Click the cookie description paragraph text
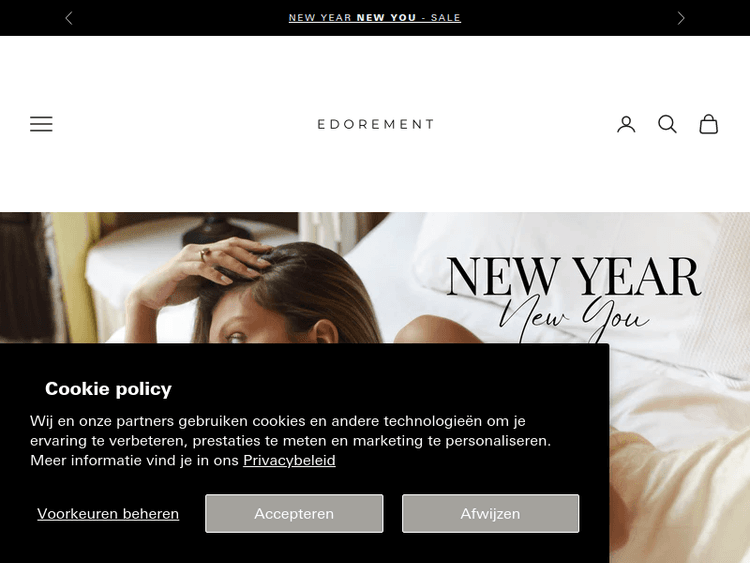 tap(290, 441)
